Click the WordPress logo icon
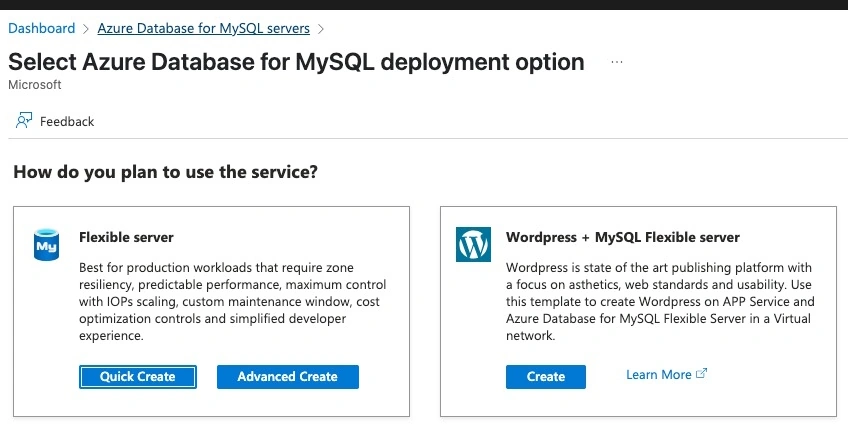 pos(473,245)
